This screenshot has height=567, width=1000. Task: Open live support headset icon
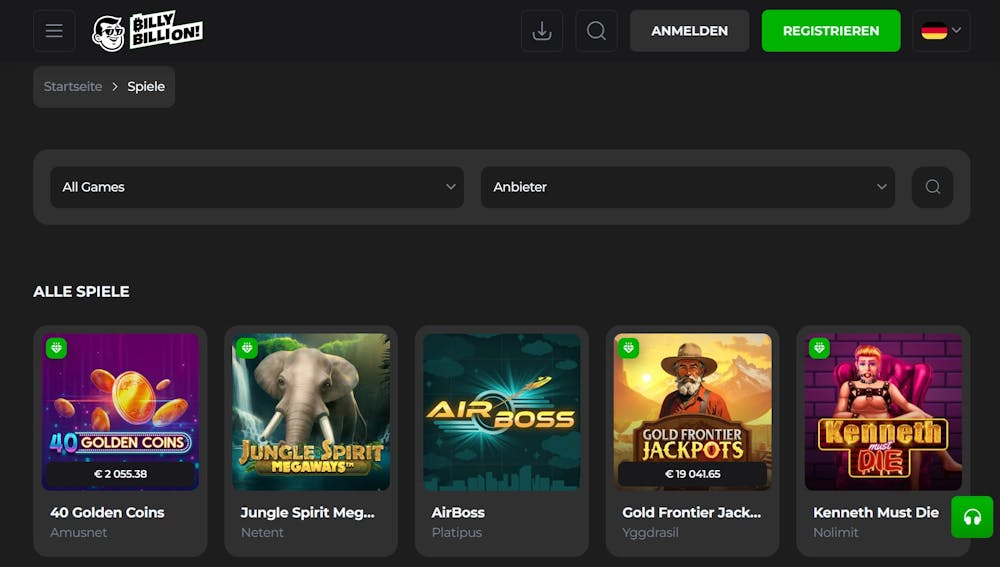coord(972,517)
